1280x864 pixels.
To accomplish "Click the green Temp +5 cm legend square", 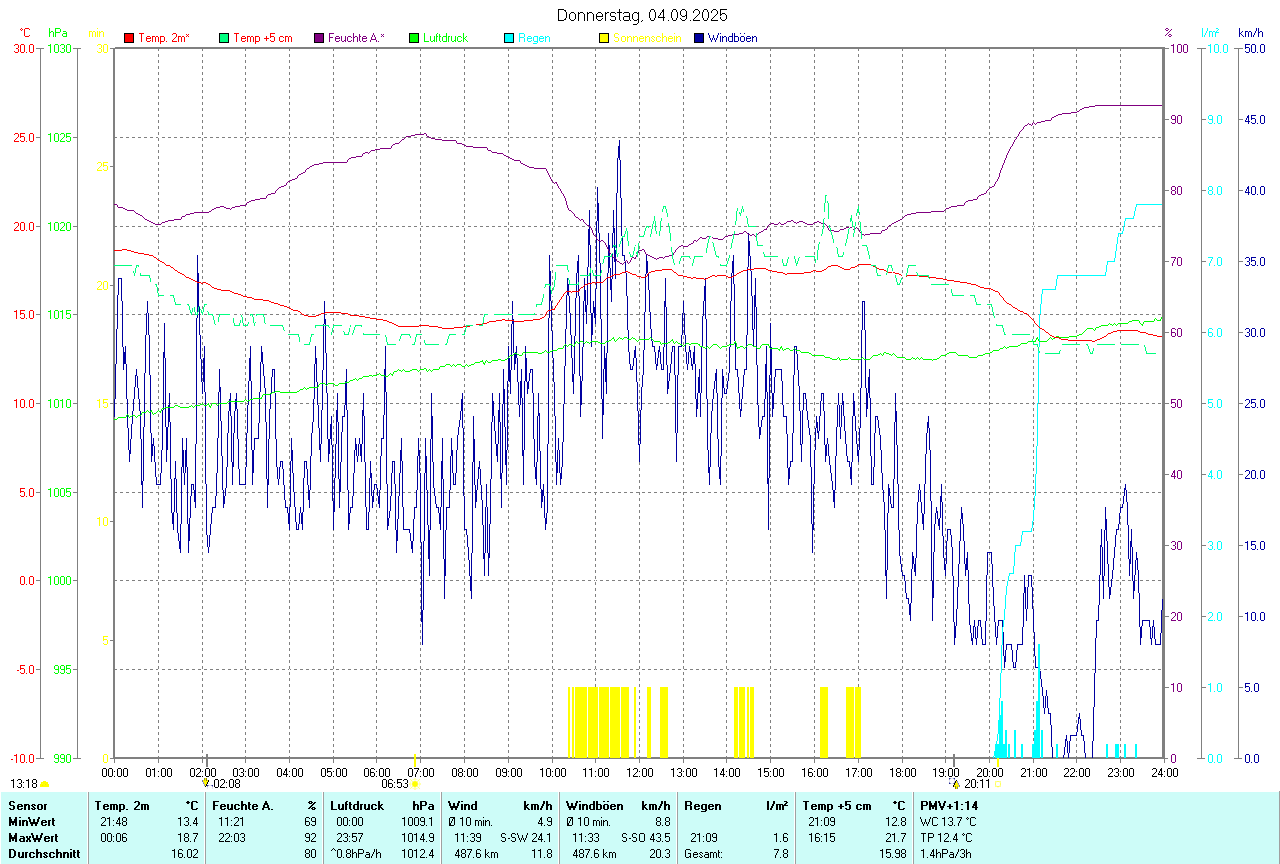I will (224, 38).
